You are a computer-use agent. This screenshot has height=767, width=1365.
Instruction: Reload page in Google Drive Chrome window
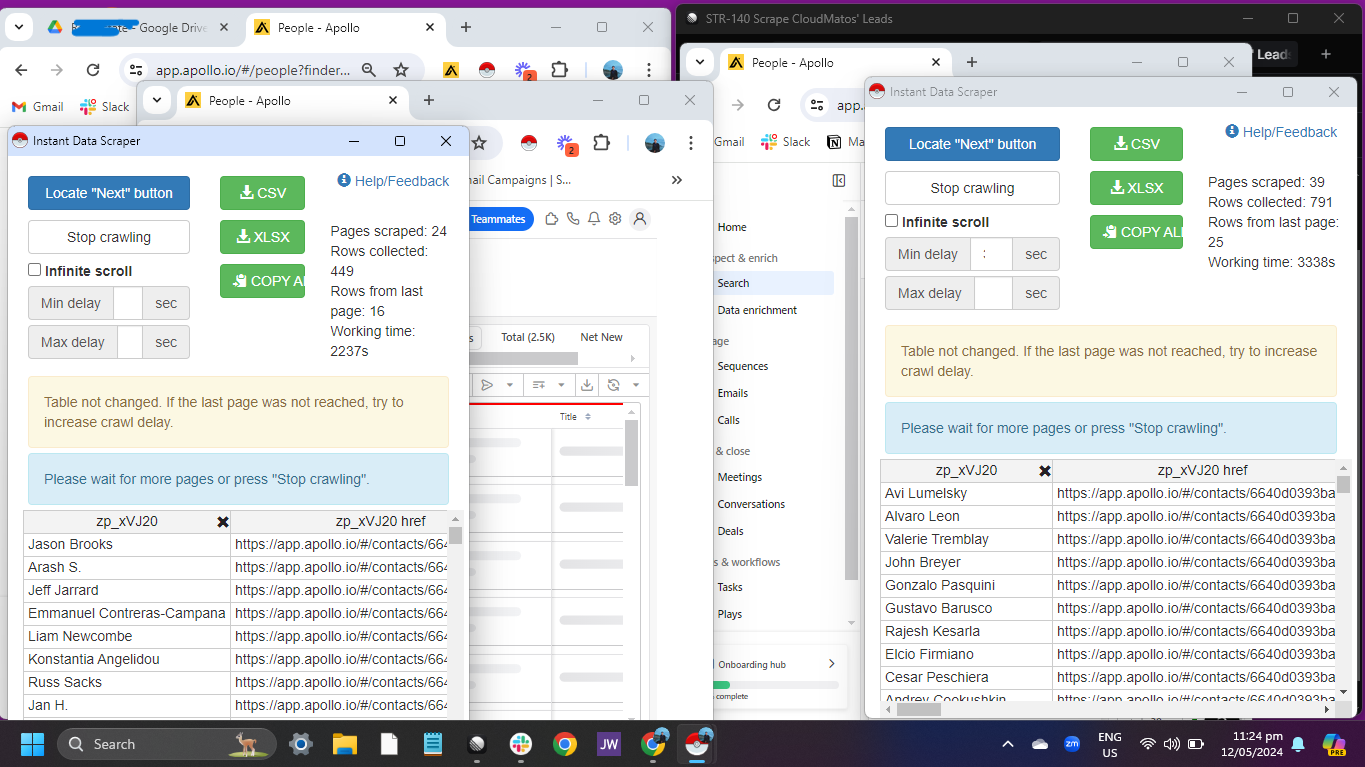click(x=93, y=70)
